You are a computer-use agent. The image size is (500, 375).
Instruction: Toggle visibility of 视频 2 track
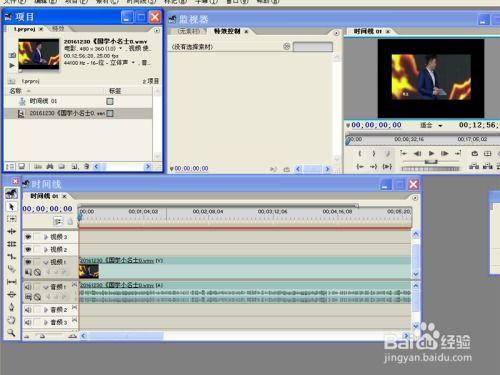coord(28,249)
